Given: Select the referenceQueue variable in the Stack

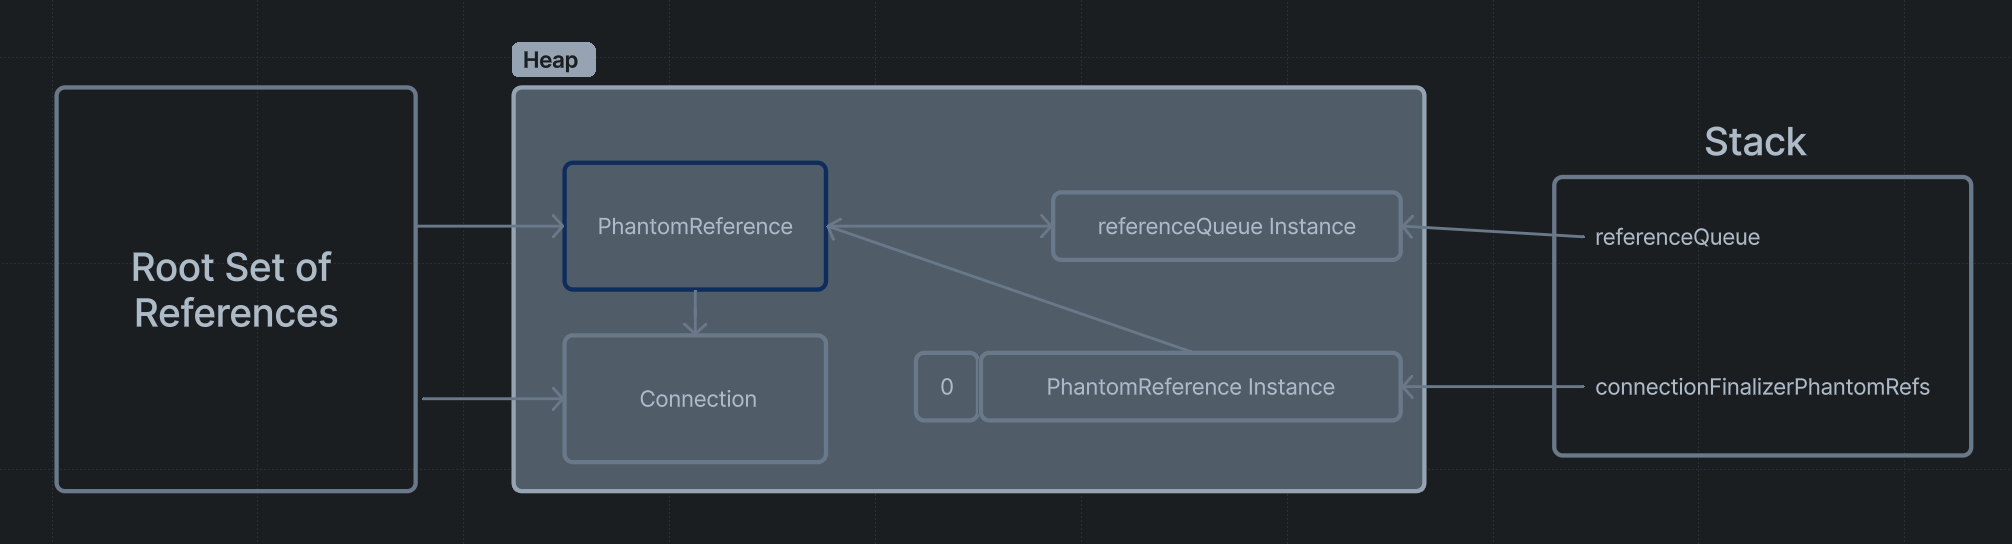Looking at the screenshot, I should 1677,237.
